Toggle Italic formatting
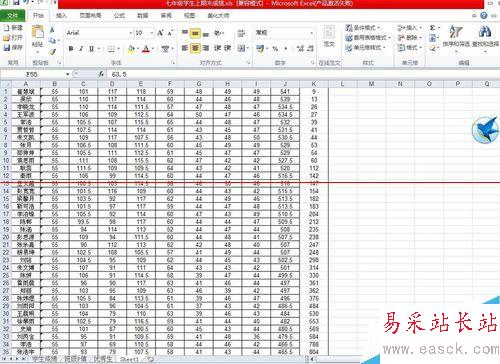This screenshot has height=364, width=500. 81,49
